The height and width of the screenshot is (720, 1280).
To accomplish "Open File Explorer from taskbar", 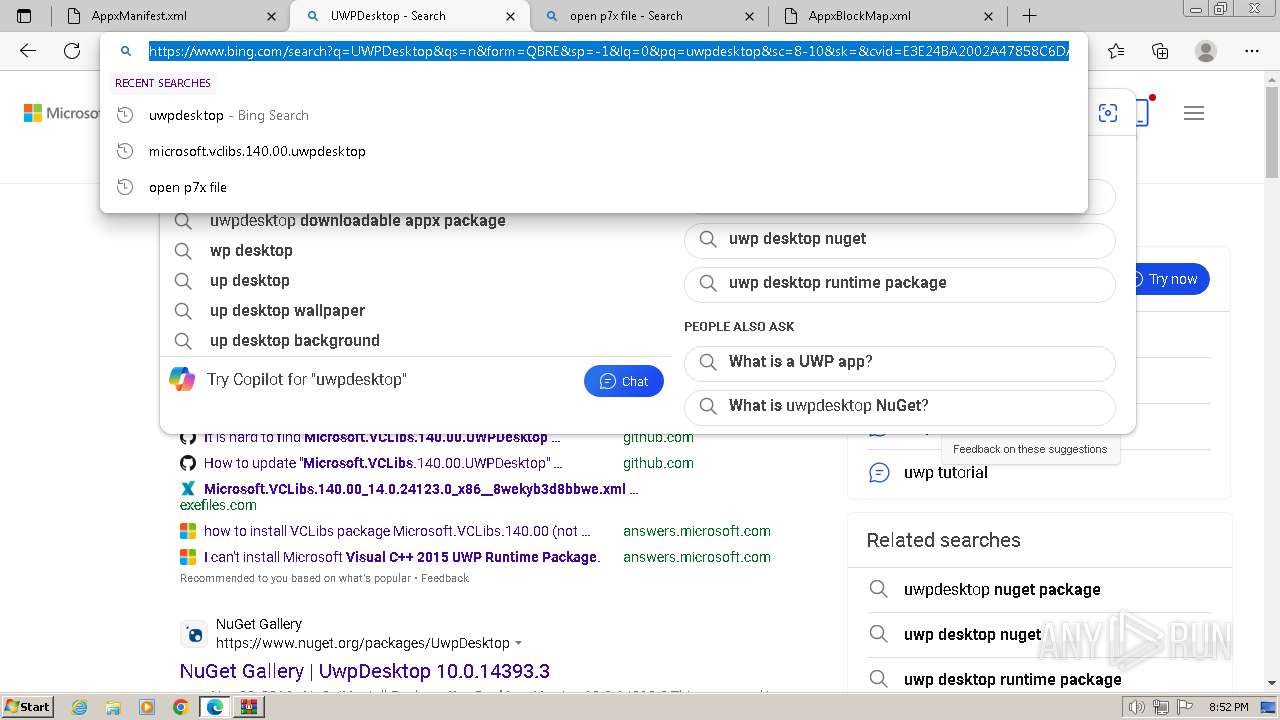I will tap(113, 707).
